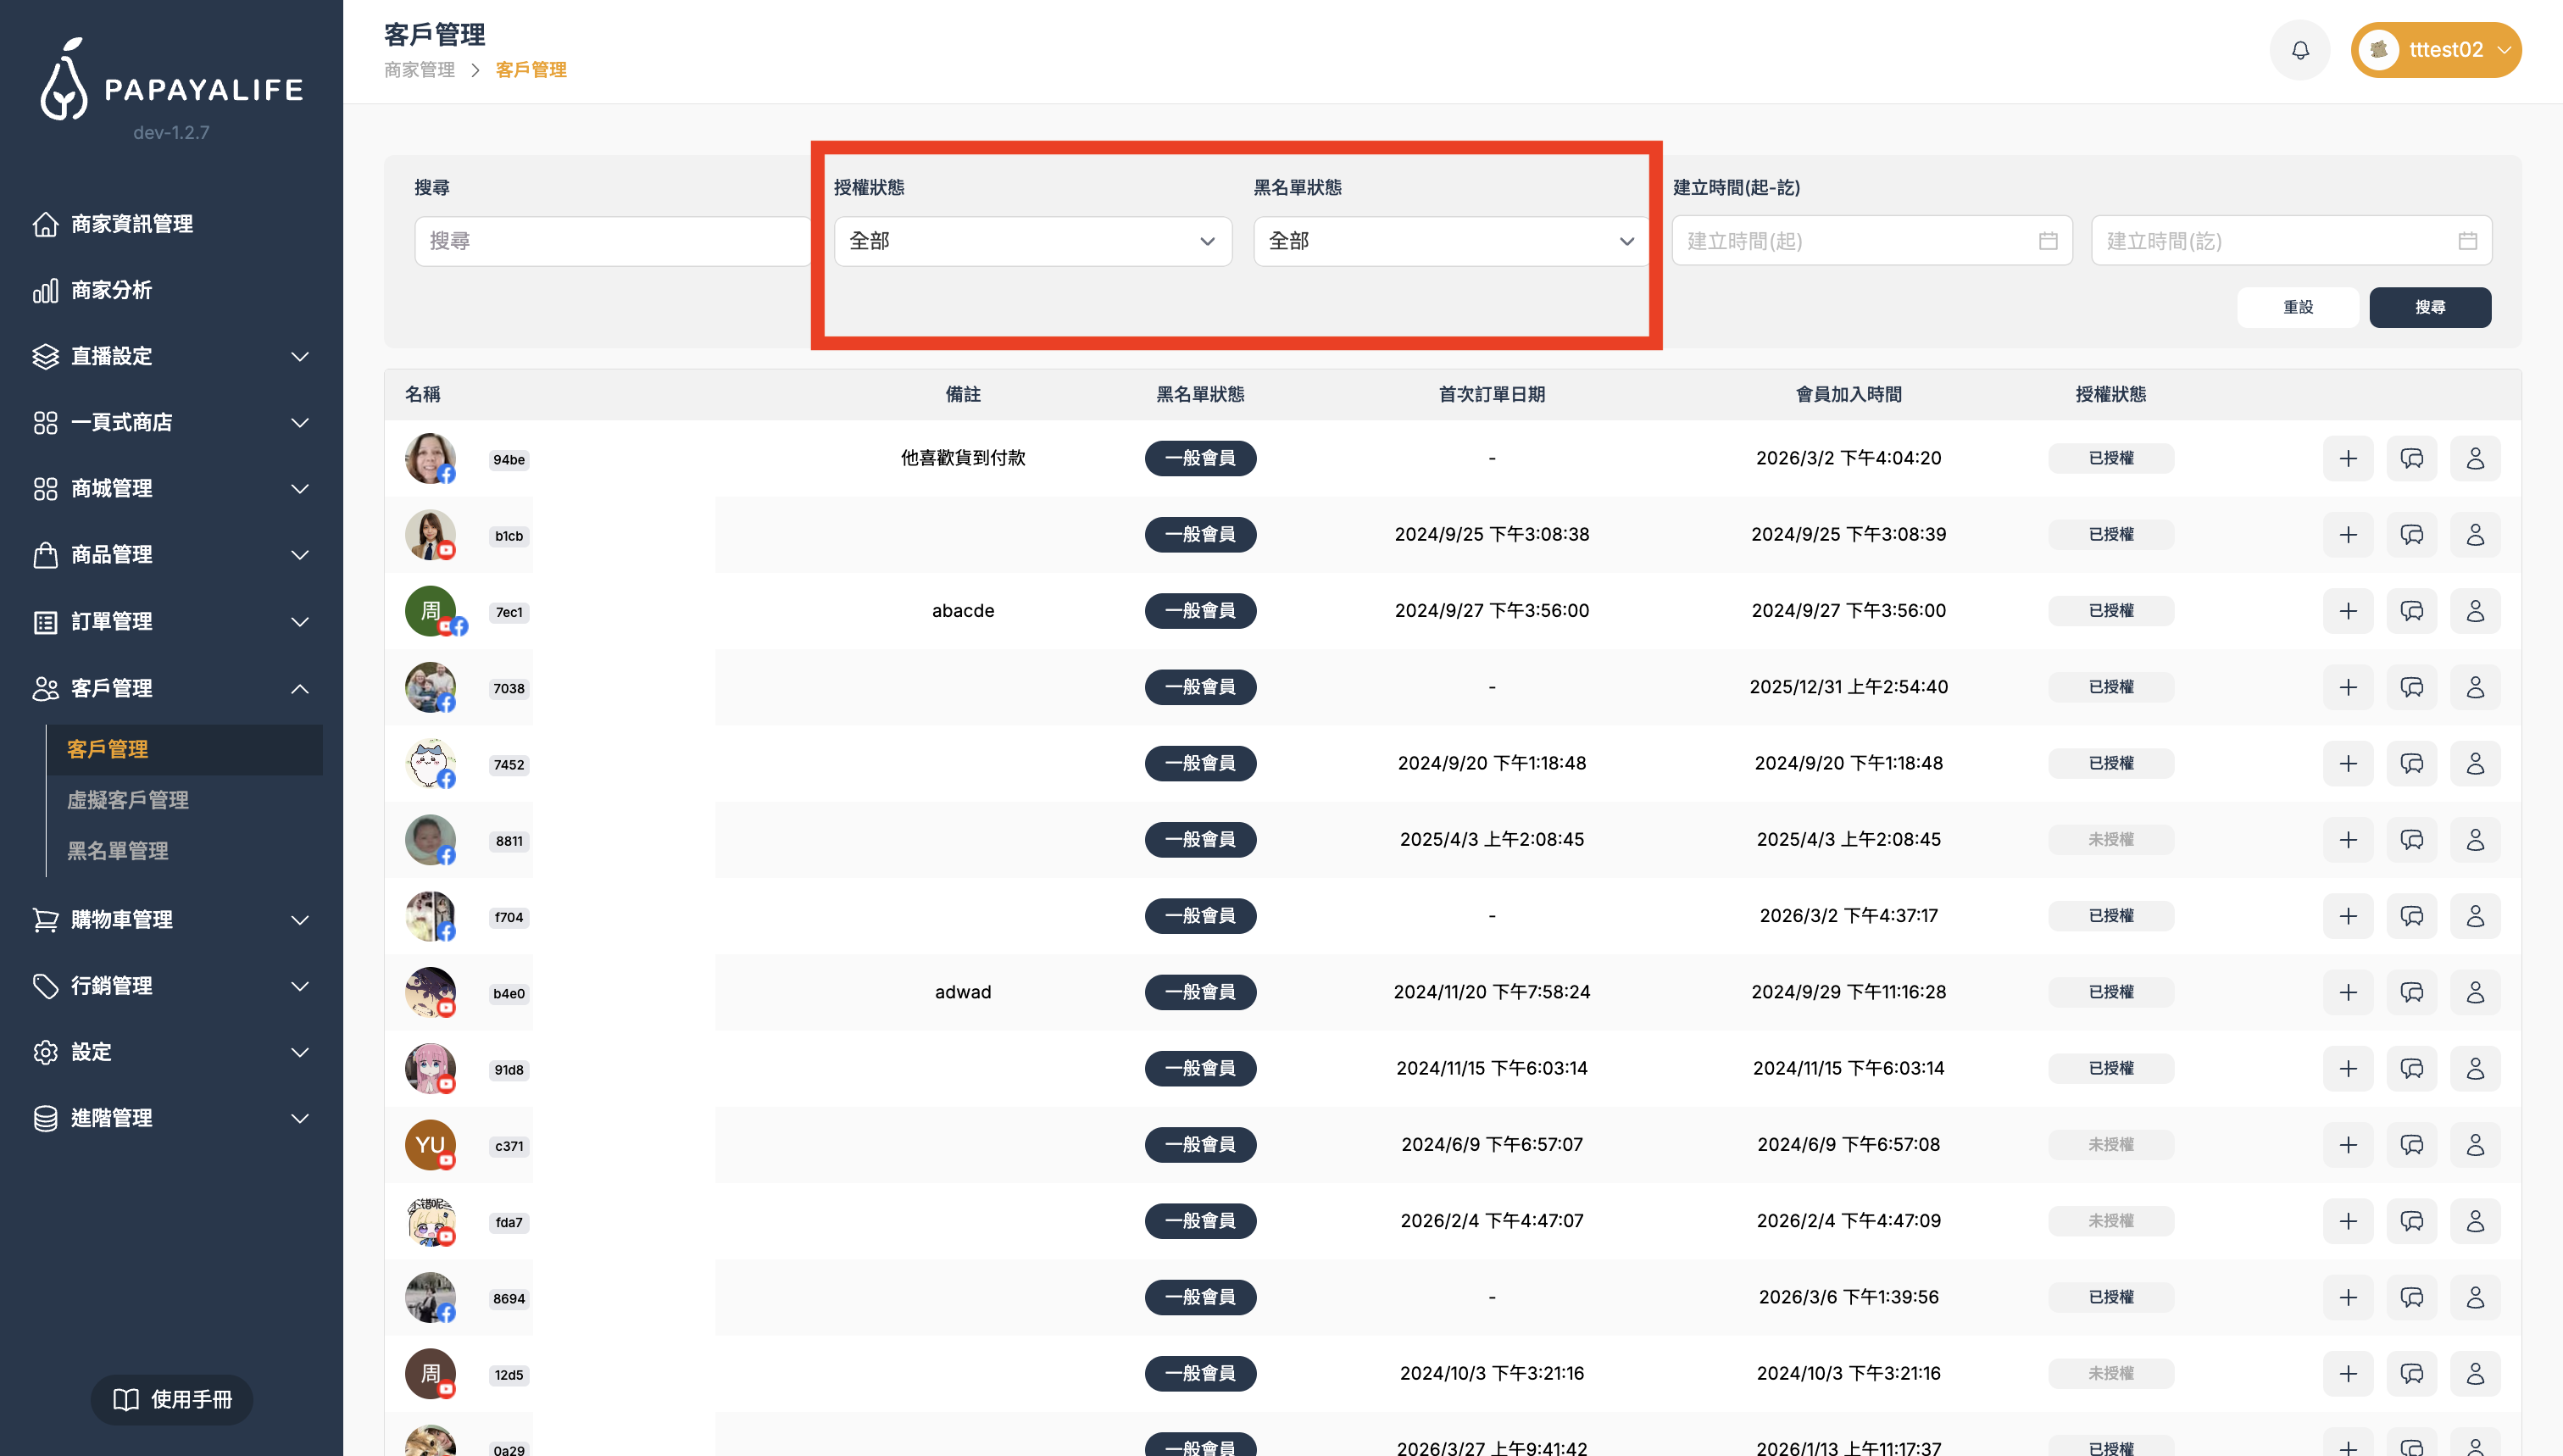Open the 使用手冊 manual button

[172, 1399]
